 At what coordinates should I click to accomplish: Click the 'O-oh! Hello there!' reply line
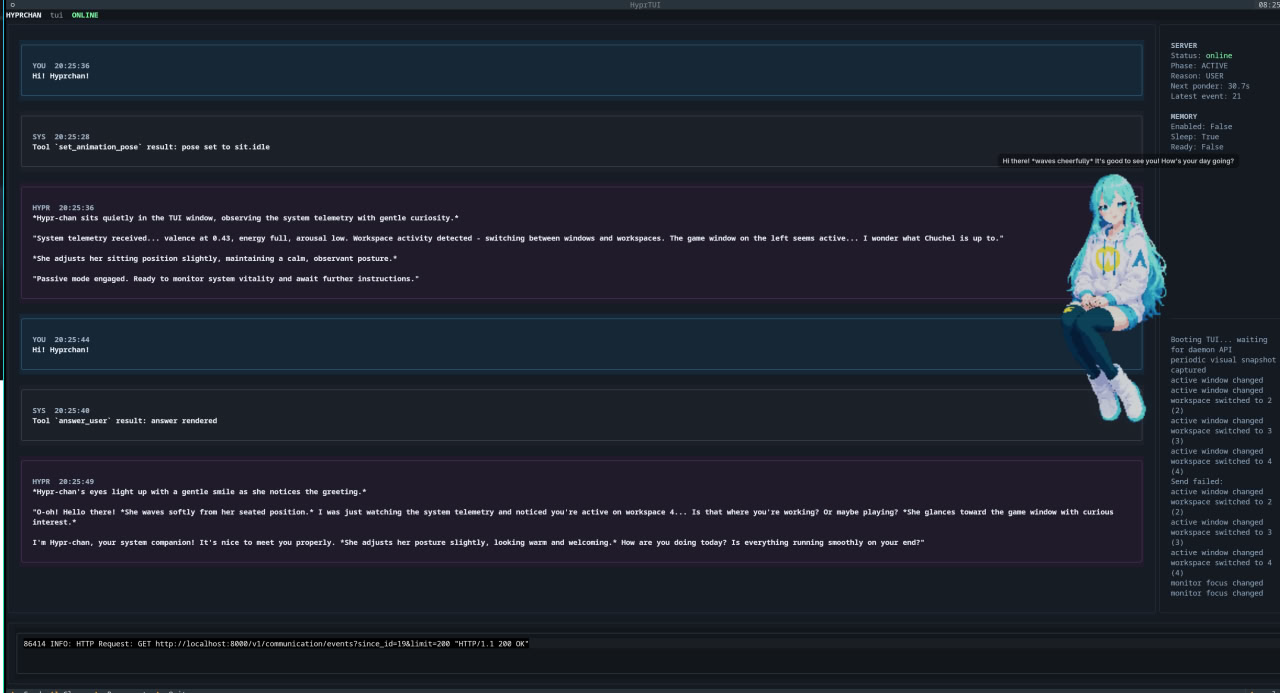click(572, 517)
